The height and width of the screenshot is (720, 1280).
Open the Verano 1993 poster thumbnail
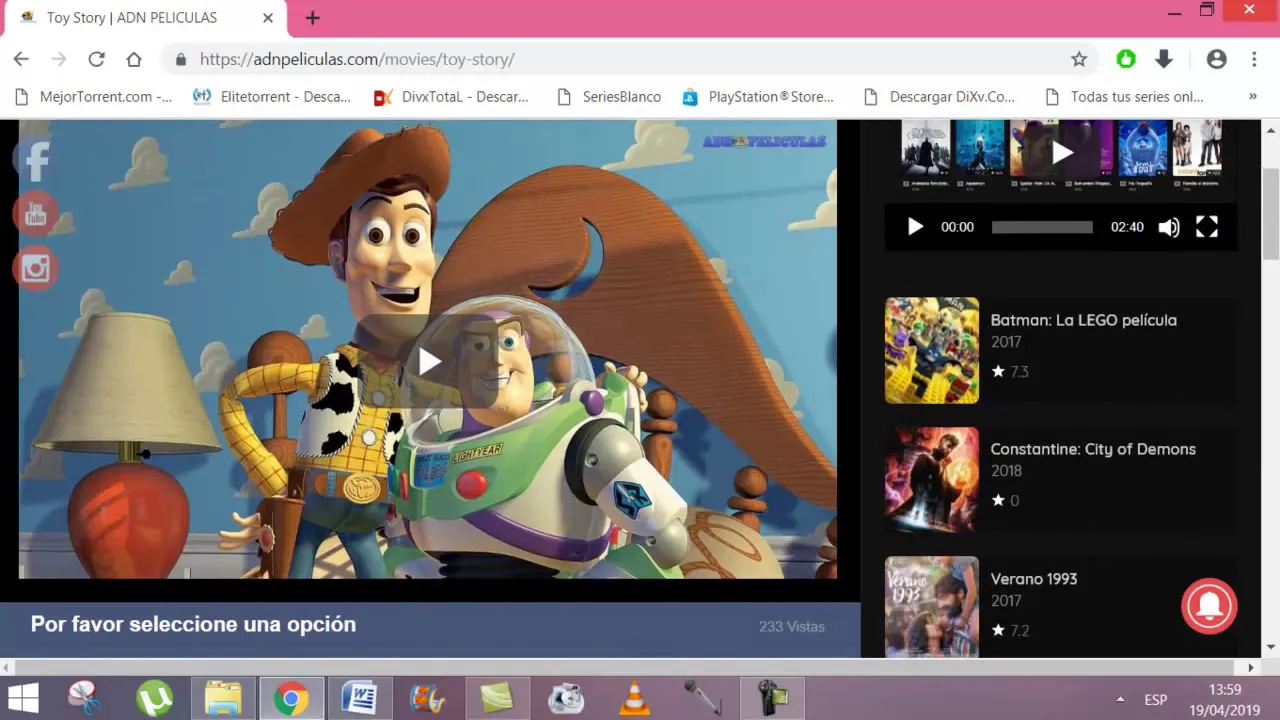pyautogui.click(x=931, y=606)
